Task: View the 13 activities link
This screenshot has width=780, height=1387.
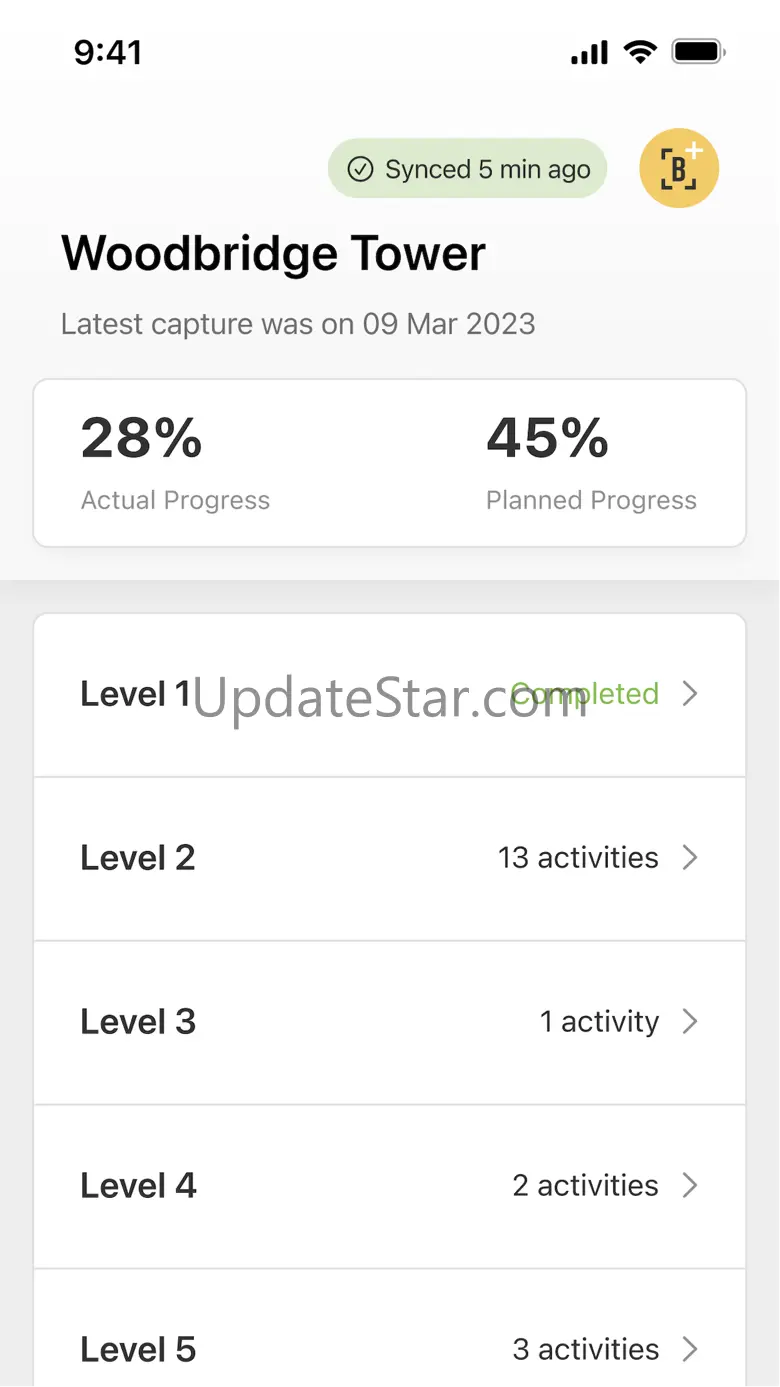Action: [x=578, y=858]
